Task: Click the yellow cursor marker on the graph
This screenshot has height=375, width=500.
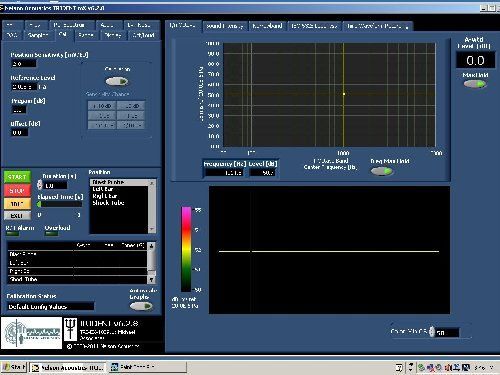Action: click(344, 94)
